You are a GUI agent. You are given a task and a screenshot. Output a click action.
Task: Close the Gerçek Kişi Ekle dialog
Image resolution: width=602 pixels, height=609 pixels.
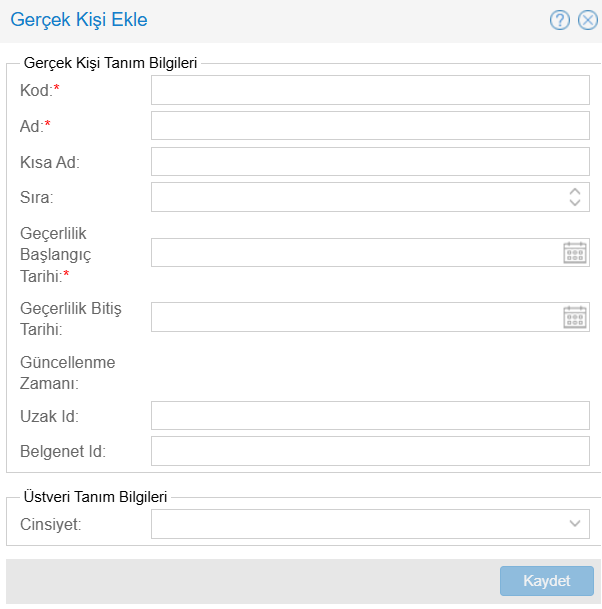[x=588, y=20]
